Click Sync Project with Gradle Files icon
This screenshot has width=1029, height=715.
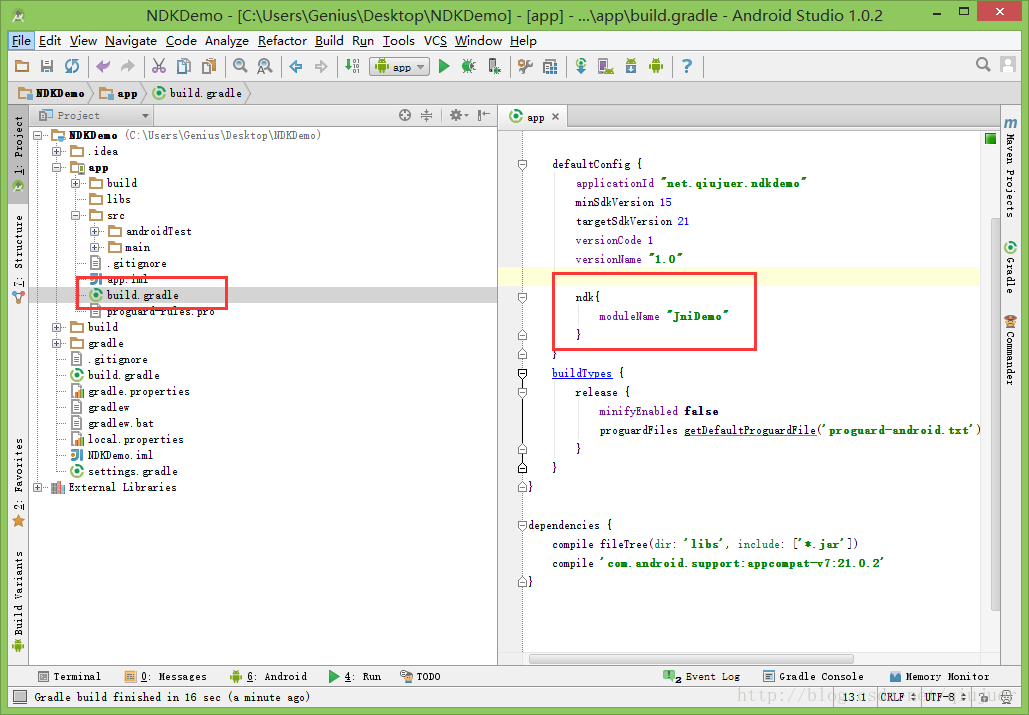pos(581,66)
